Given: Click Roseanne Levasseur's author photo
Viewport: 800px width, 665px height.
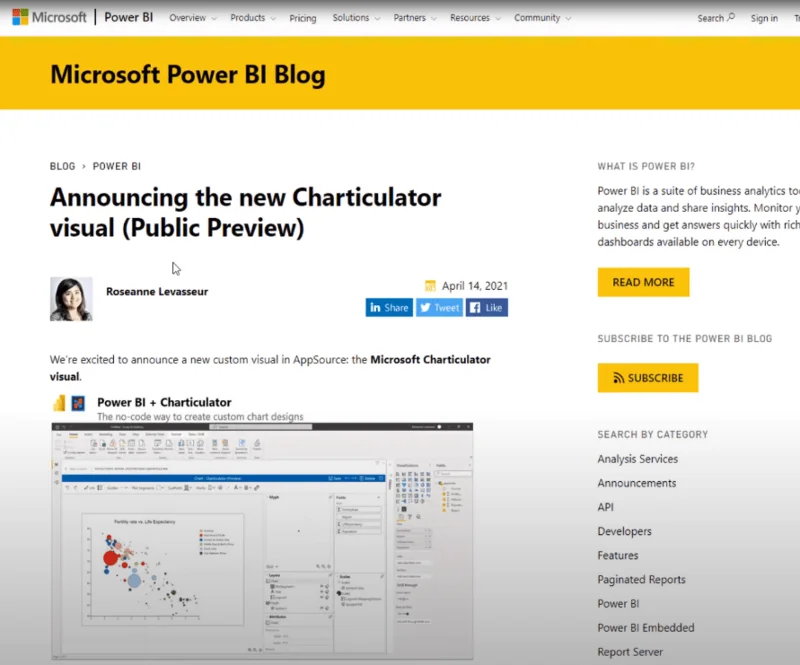Looking at the screenshot, I should click(x=71, y=299).
